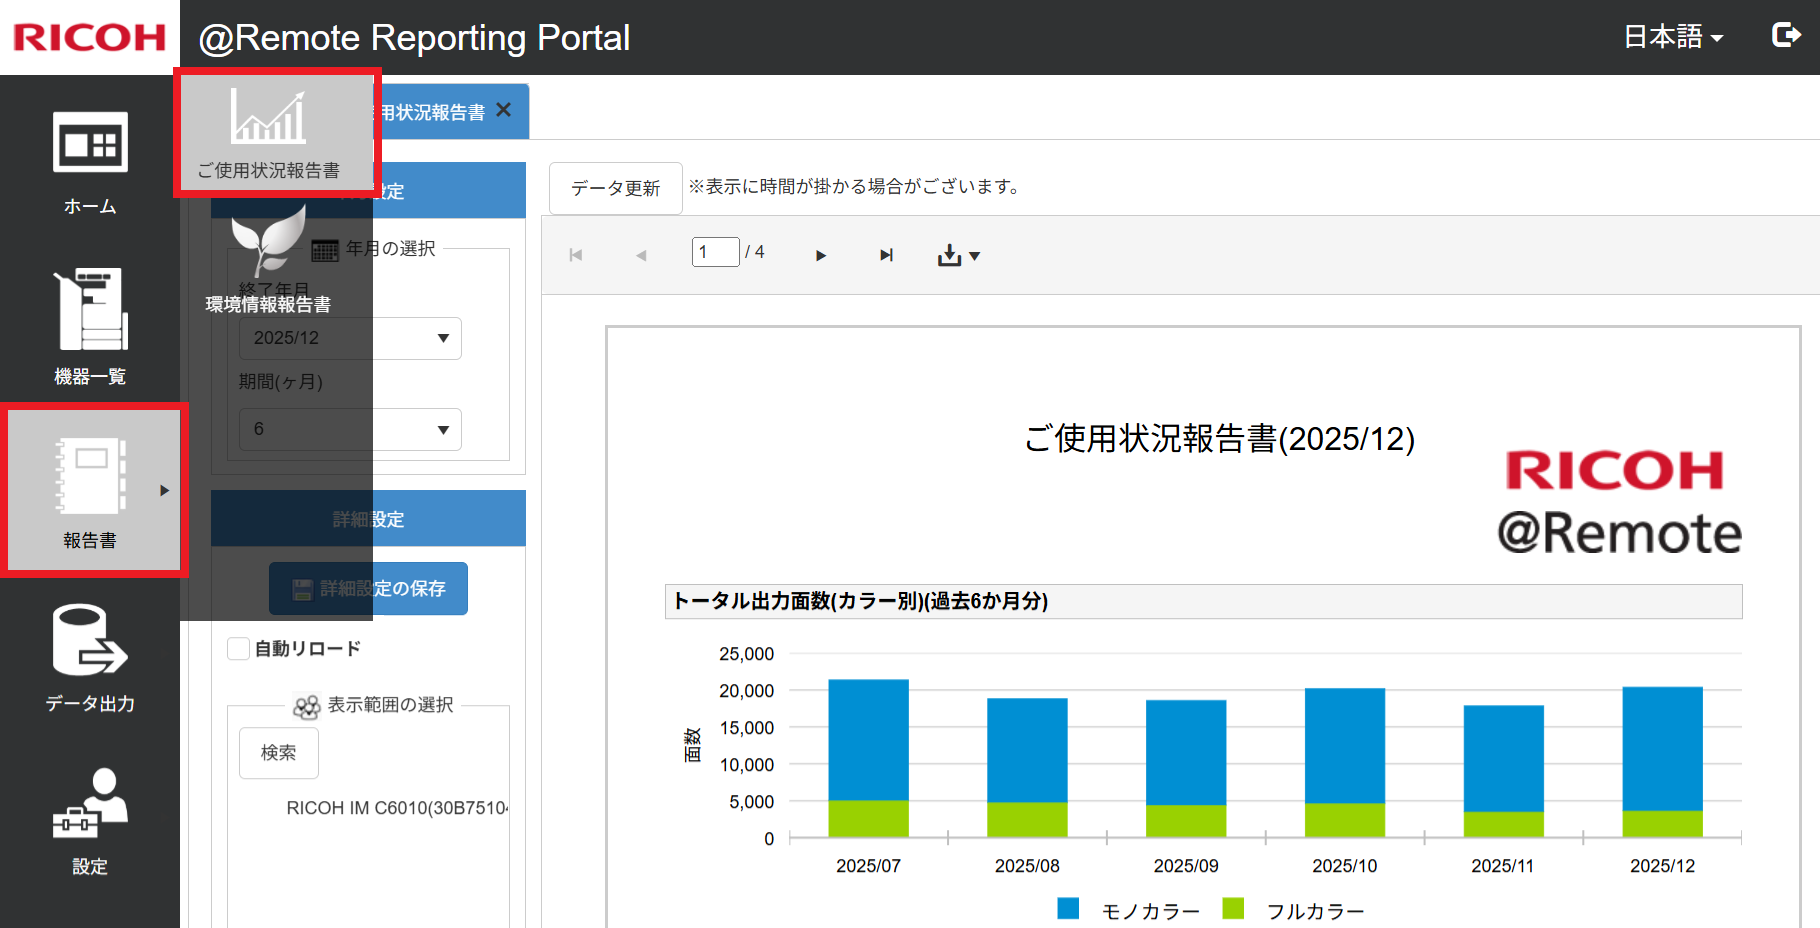
Task: Open the ホーム home sidebar icon
Action: click(90, 163)
